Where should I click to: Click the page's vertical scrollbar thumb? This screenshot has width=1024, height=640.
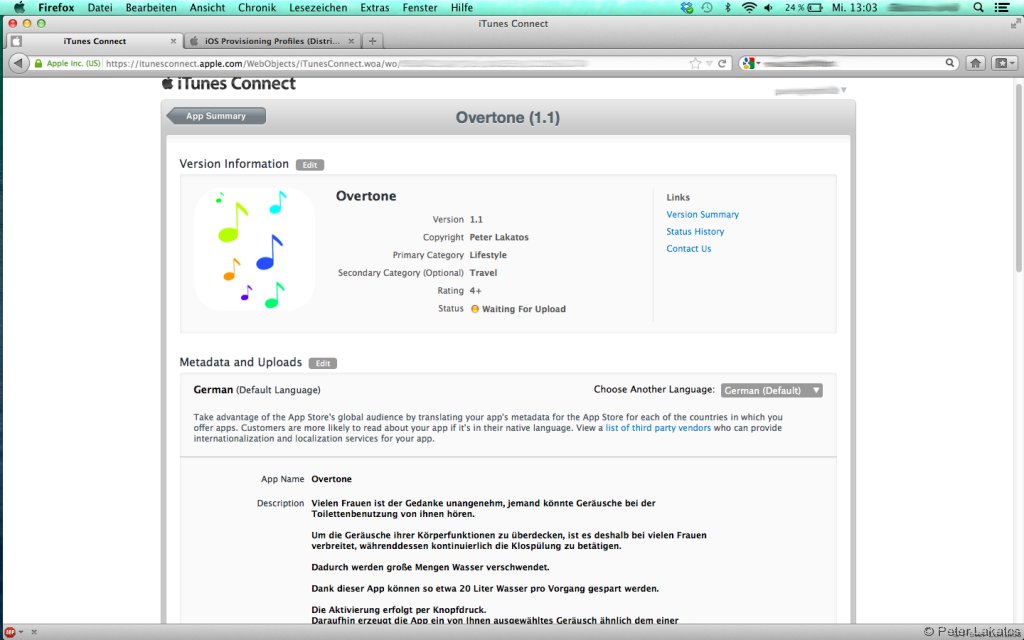point(1019,176)
